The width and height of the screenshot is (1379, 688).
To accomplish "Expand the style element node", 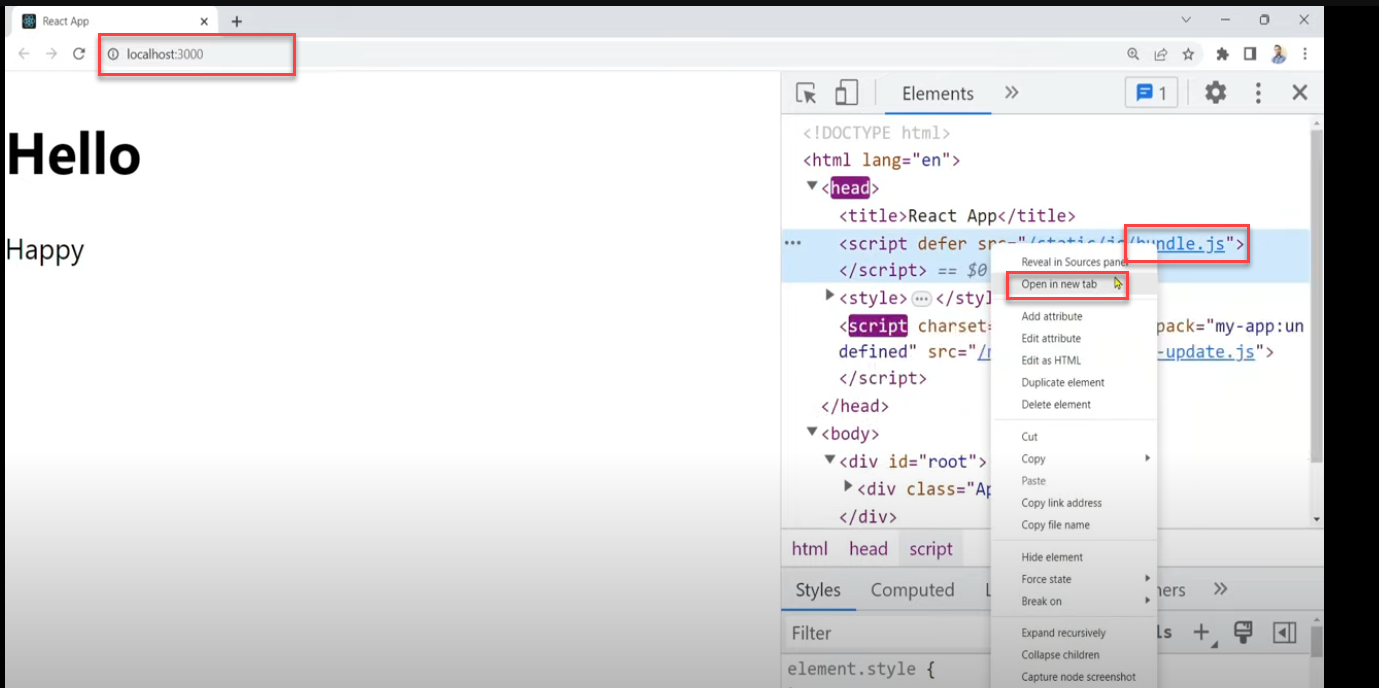I will (830, 295).
